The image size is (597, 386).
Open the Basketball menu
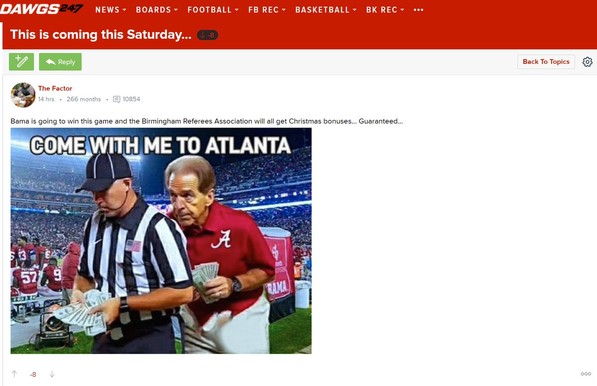(x=326, y=10)
